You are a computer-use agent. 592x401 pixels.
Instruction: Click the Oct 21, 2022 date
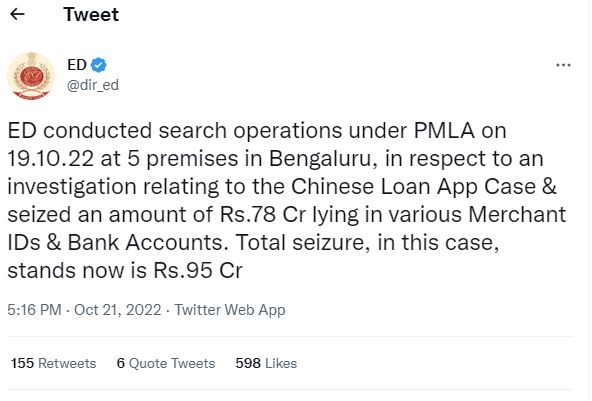click(x=117, y=310)
